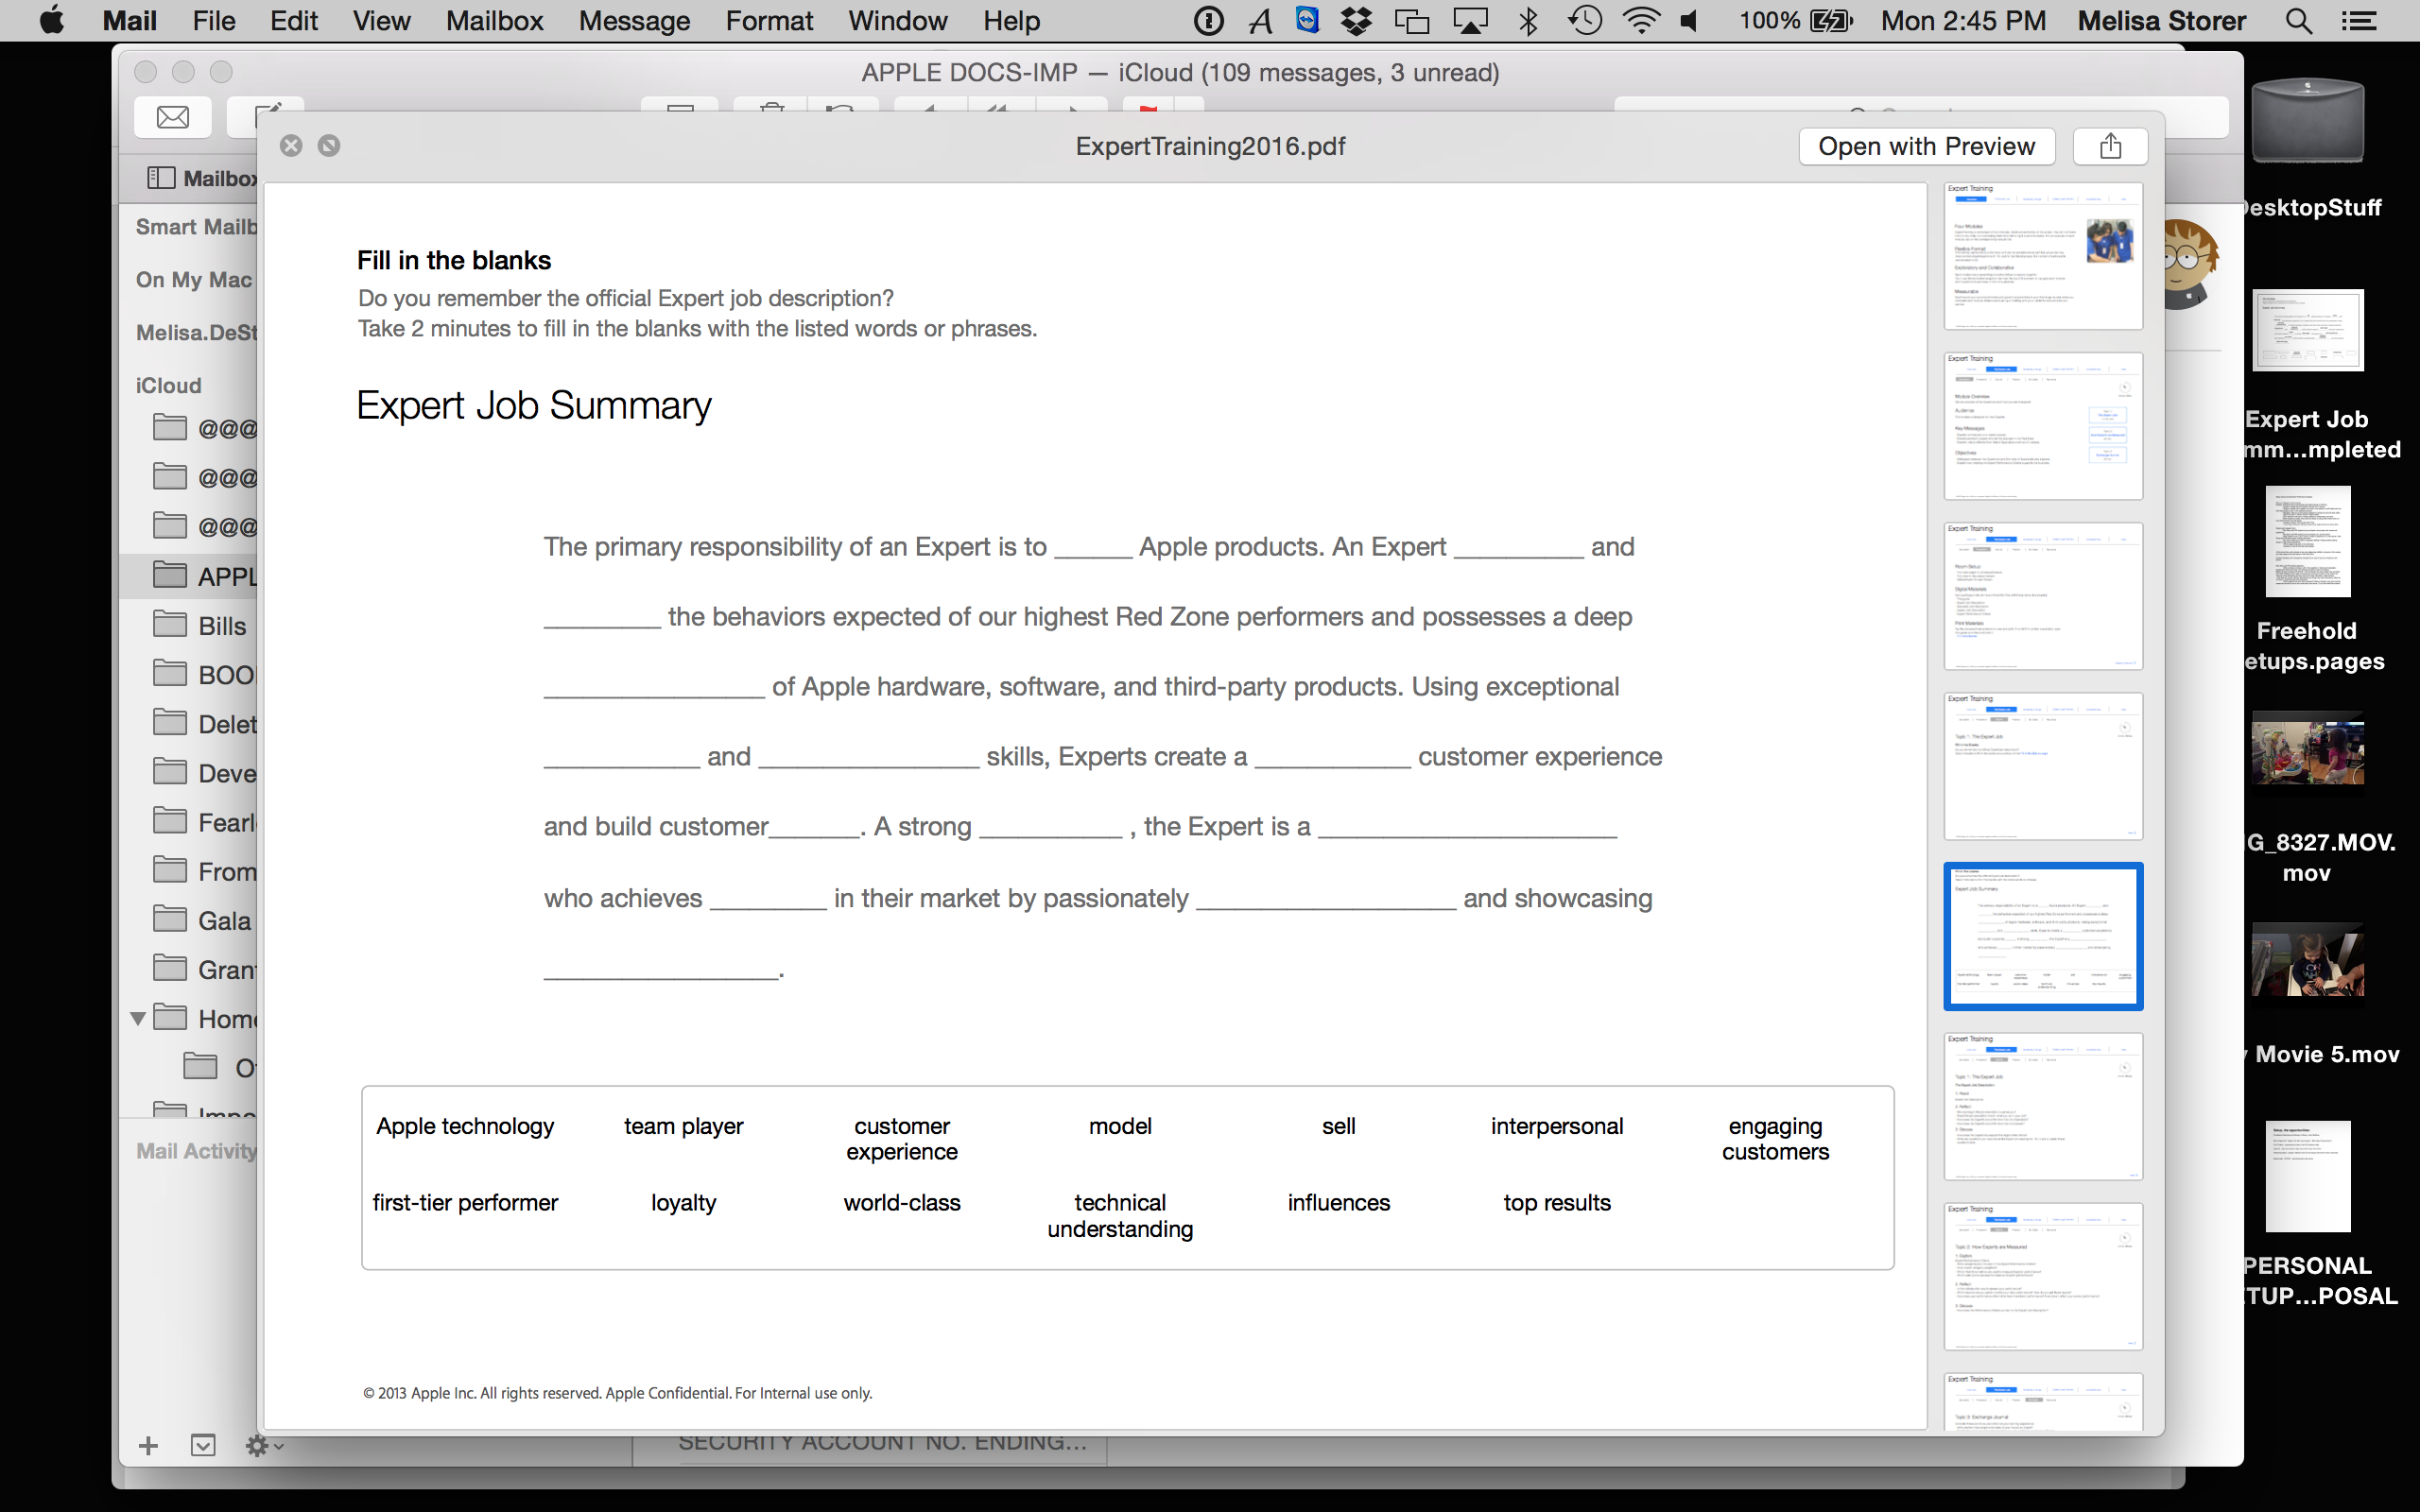2420x1512 pixels.
Task: Open Spotlight search magnifier icon
Action: pos(2299,20)
